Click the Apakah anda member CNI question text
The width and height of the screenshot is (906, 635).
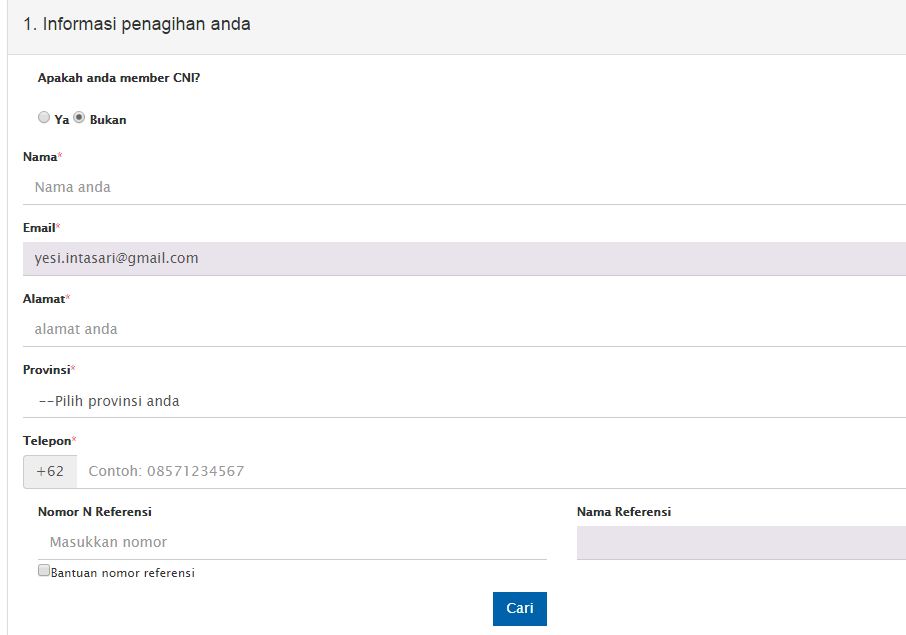[x=118, y=78]
